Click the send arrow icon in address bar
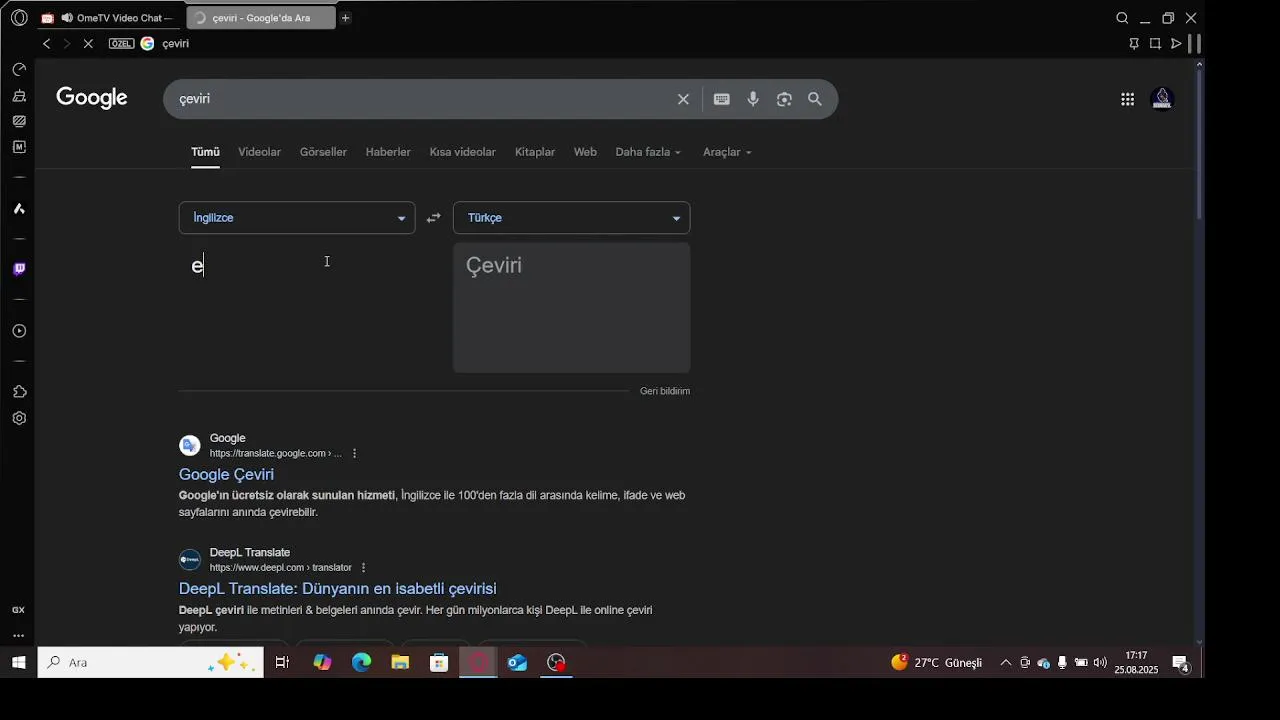1280x720 pixels. coord(1176,44)
